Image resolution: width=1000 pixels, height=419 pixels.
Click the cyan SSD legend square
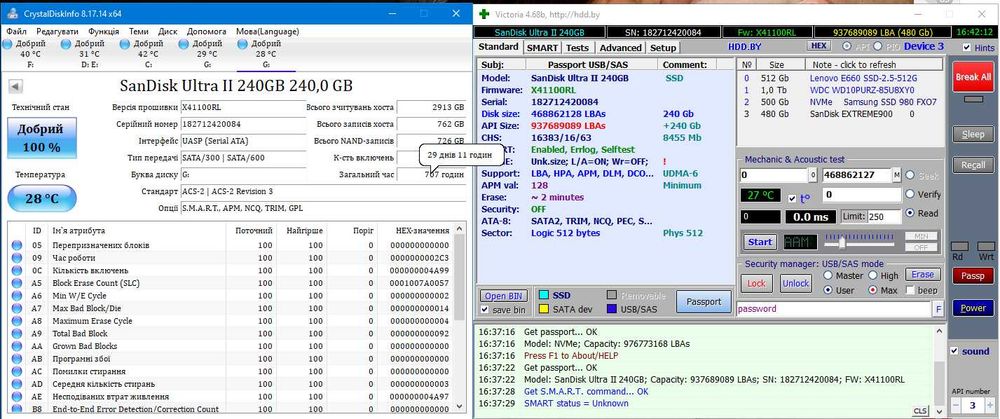(544, 295)
